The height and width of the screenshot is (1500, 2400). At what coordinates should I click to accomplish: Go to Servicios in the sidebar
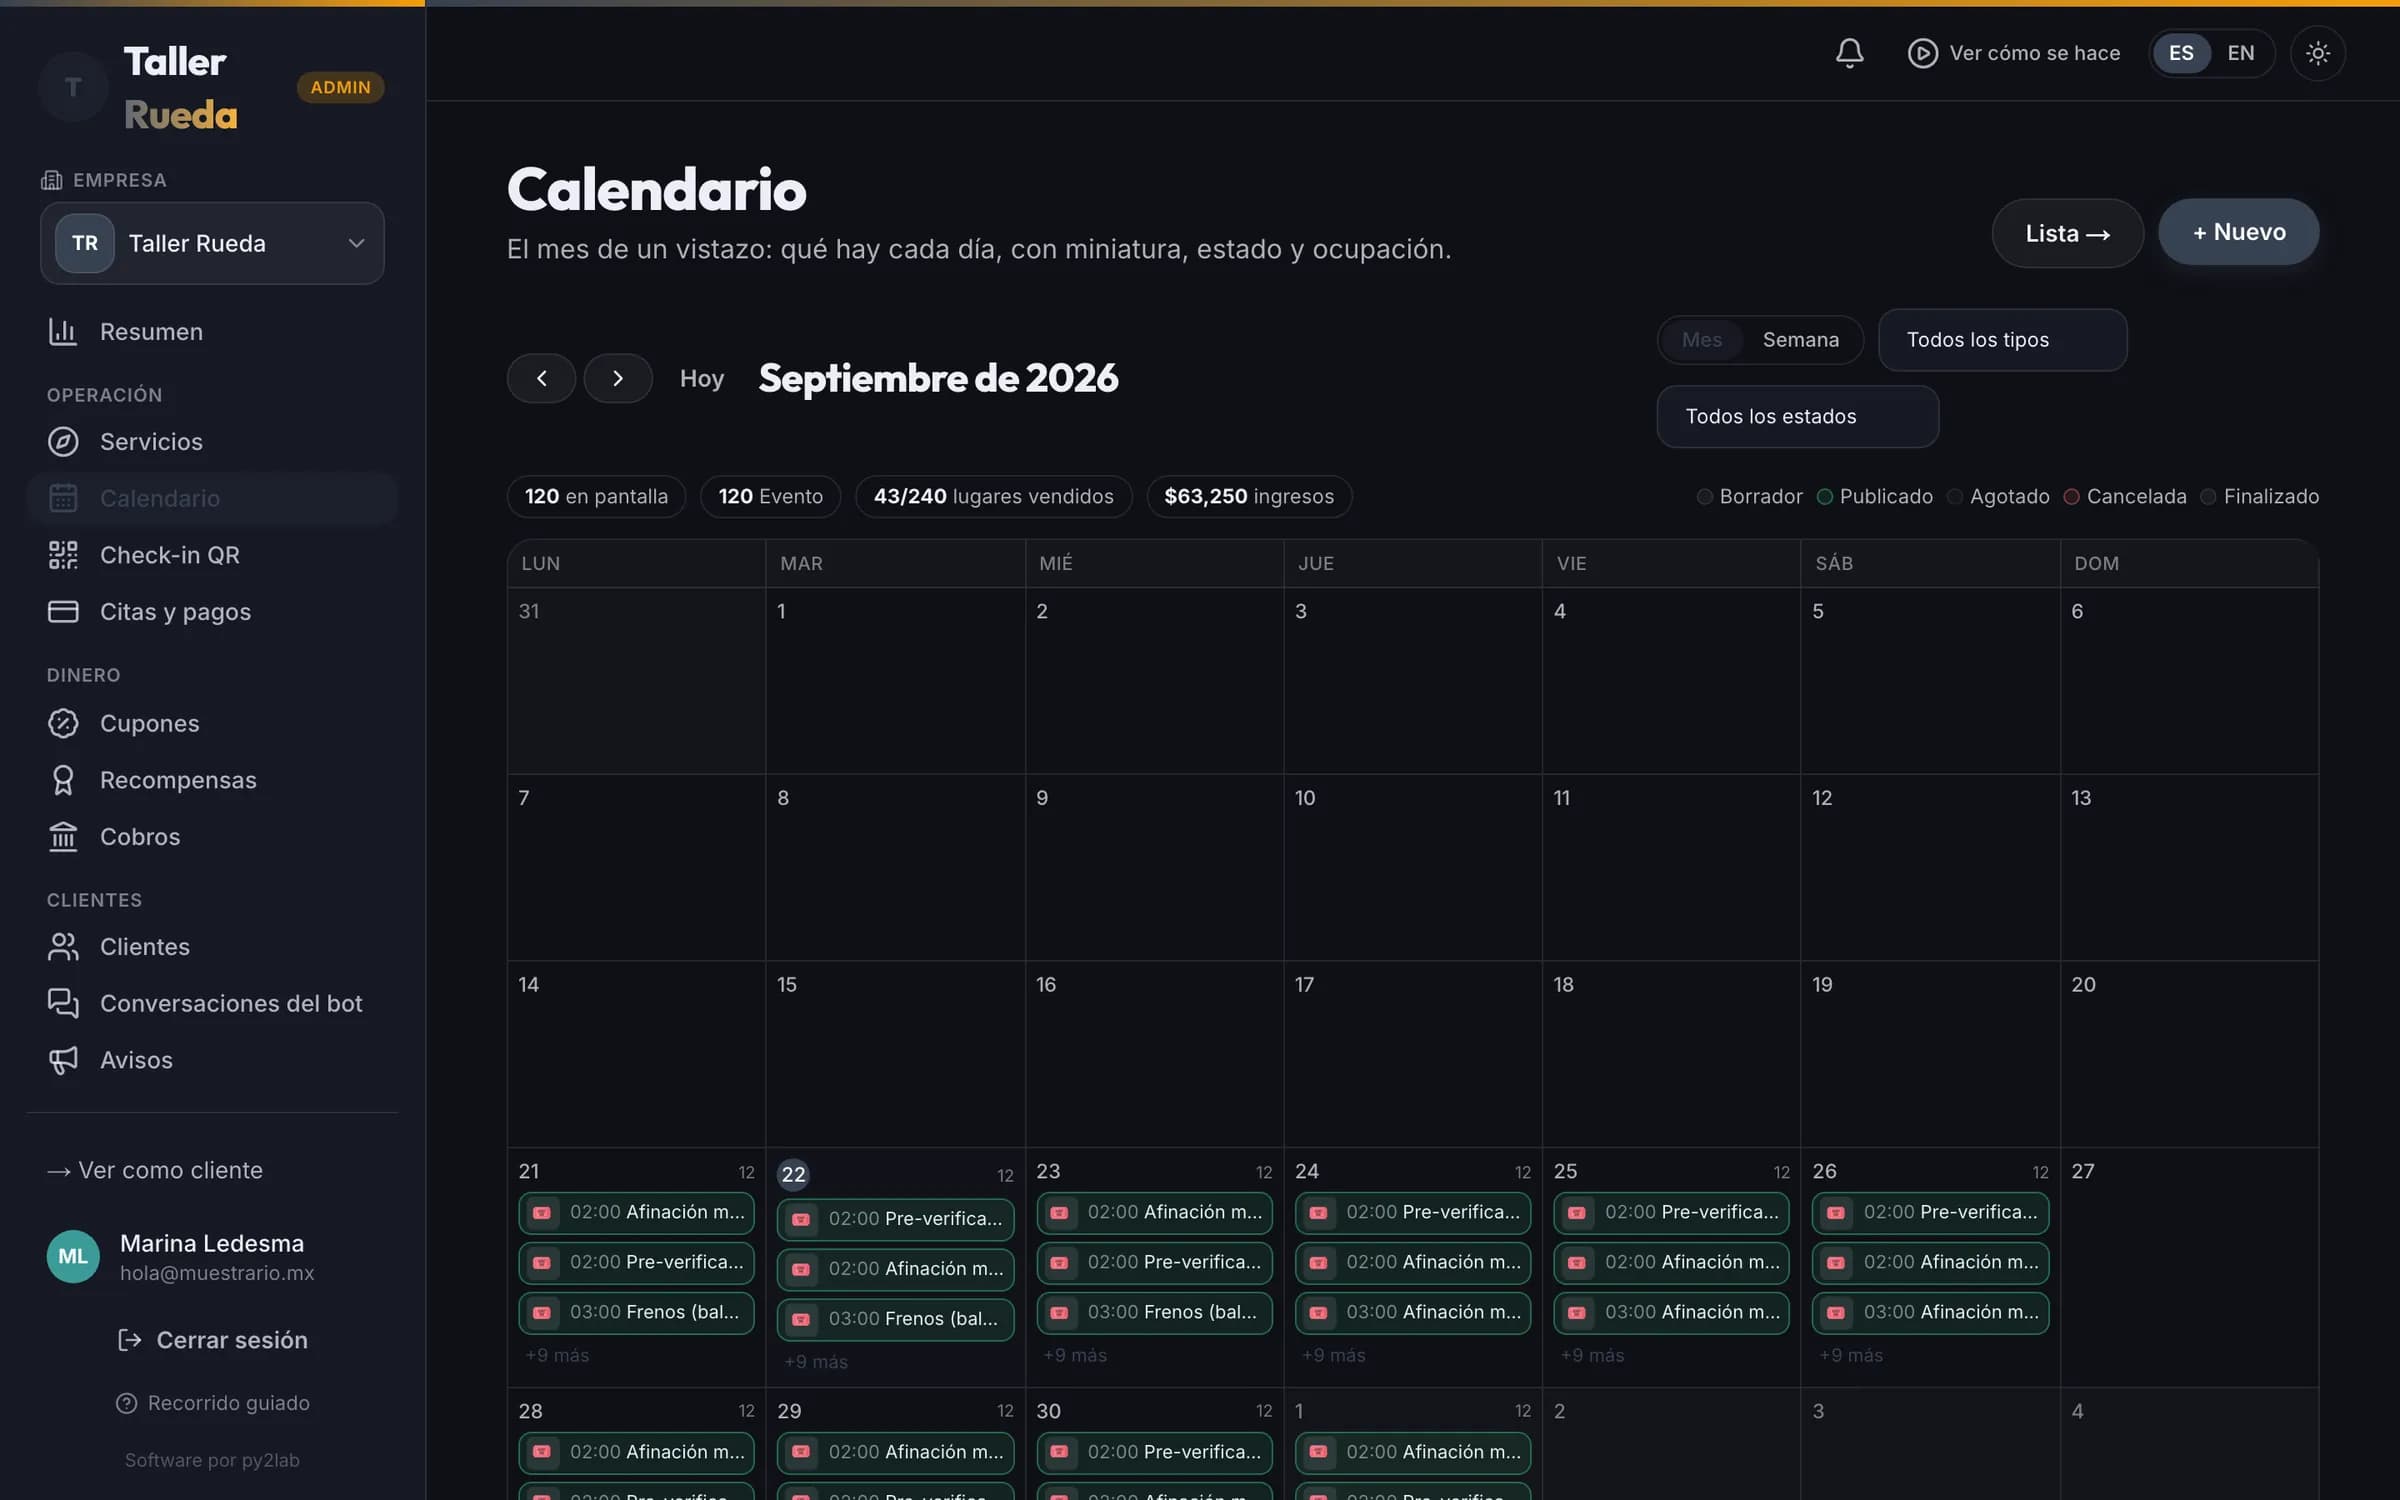[212, 441]
